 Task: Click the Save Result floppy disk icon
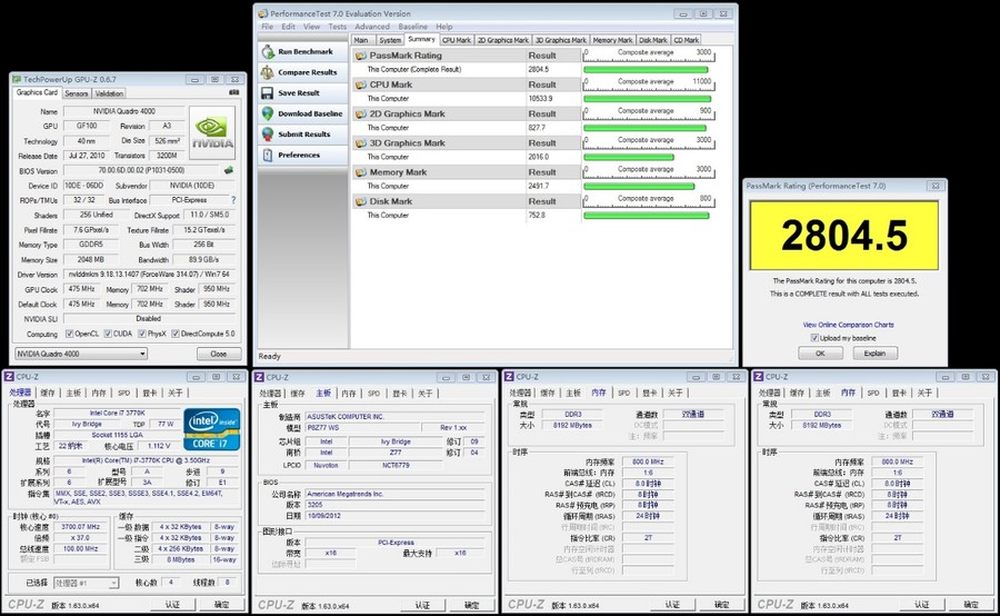click(x=268, y=93)
